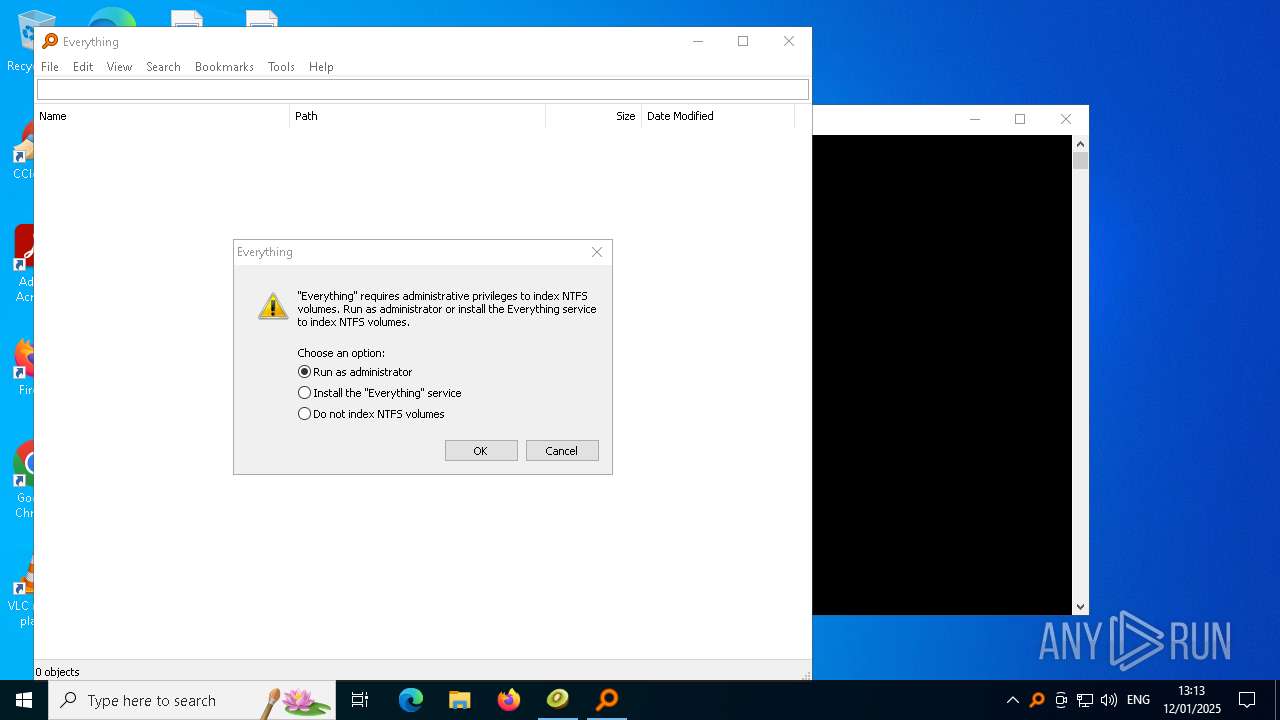This screenshot has width=1280, height=720.
Task: Select the Edge shortcut on the desktop
Action: pos(112,17)
